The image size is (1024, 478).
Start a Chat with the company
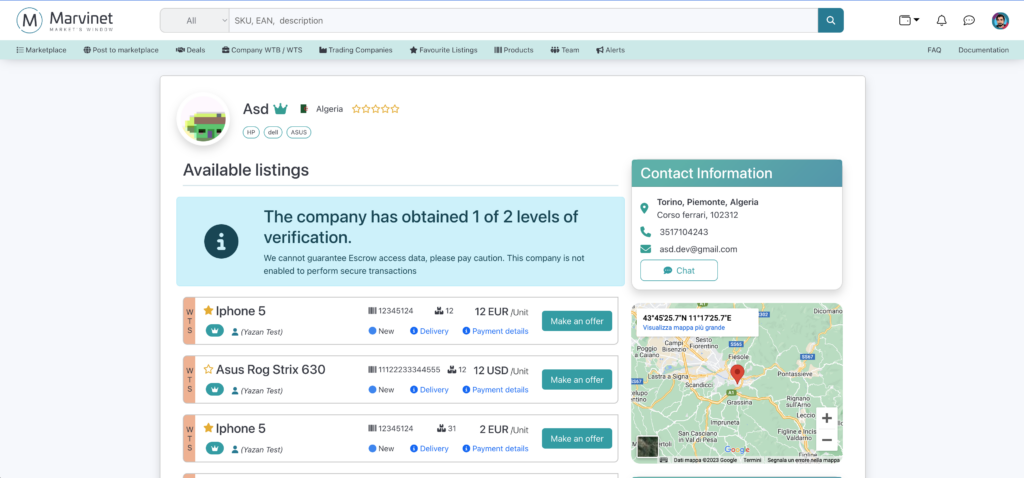[679, 270]
